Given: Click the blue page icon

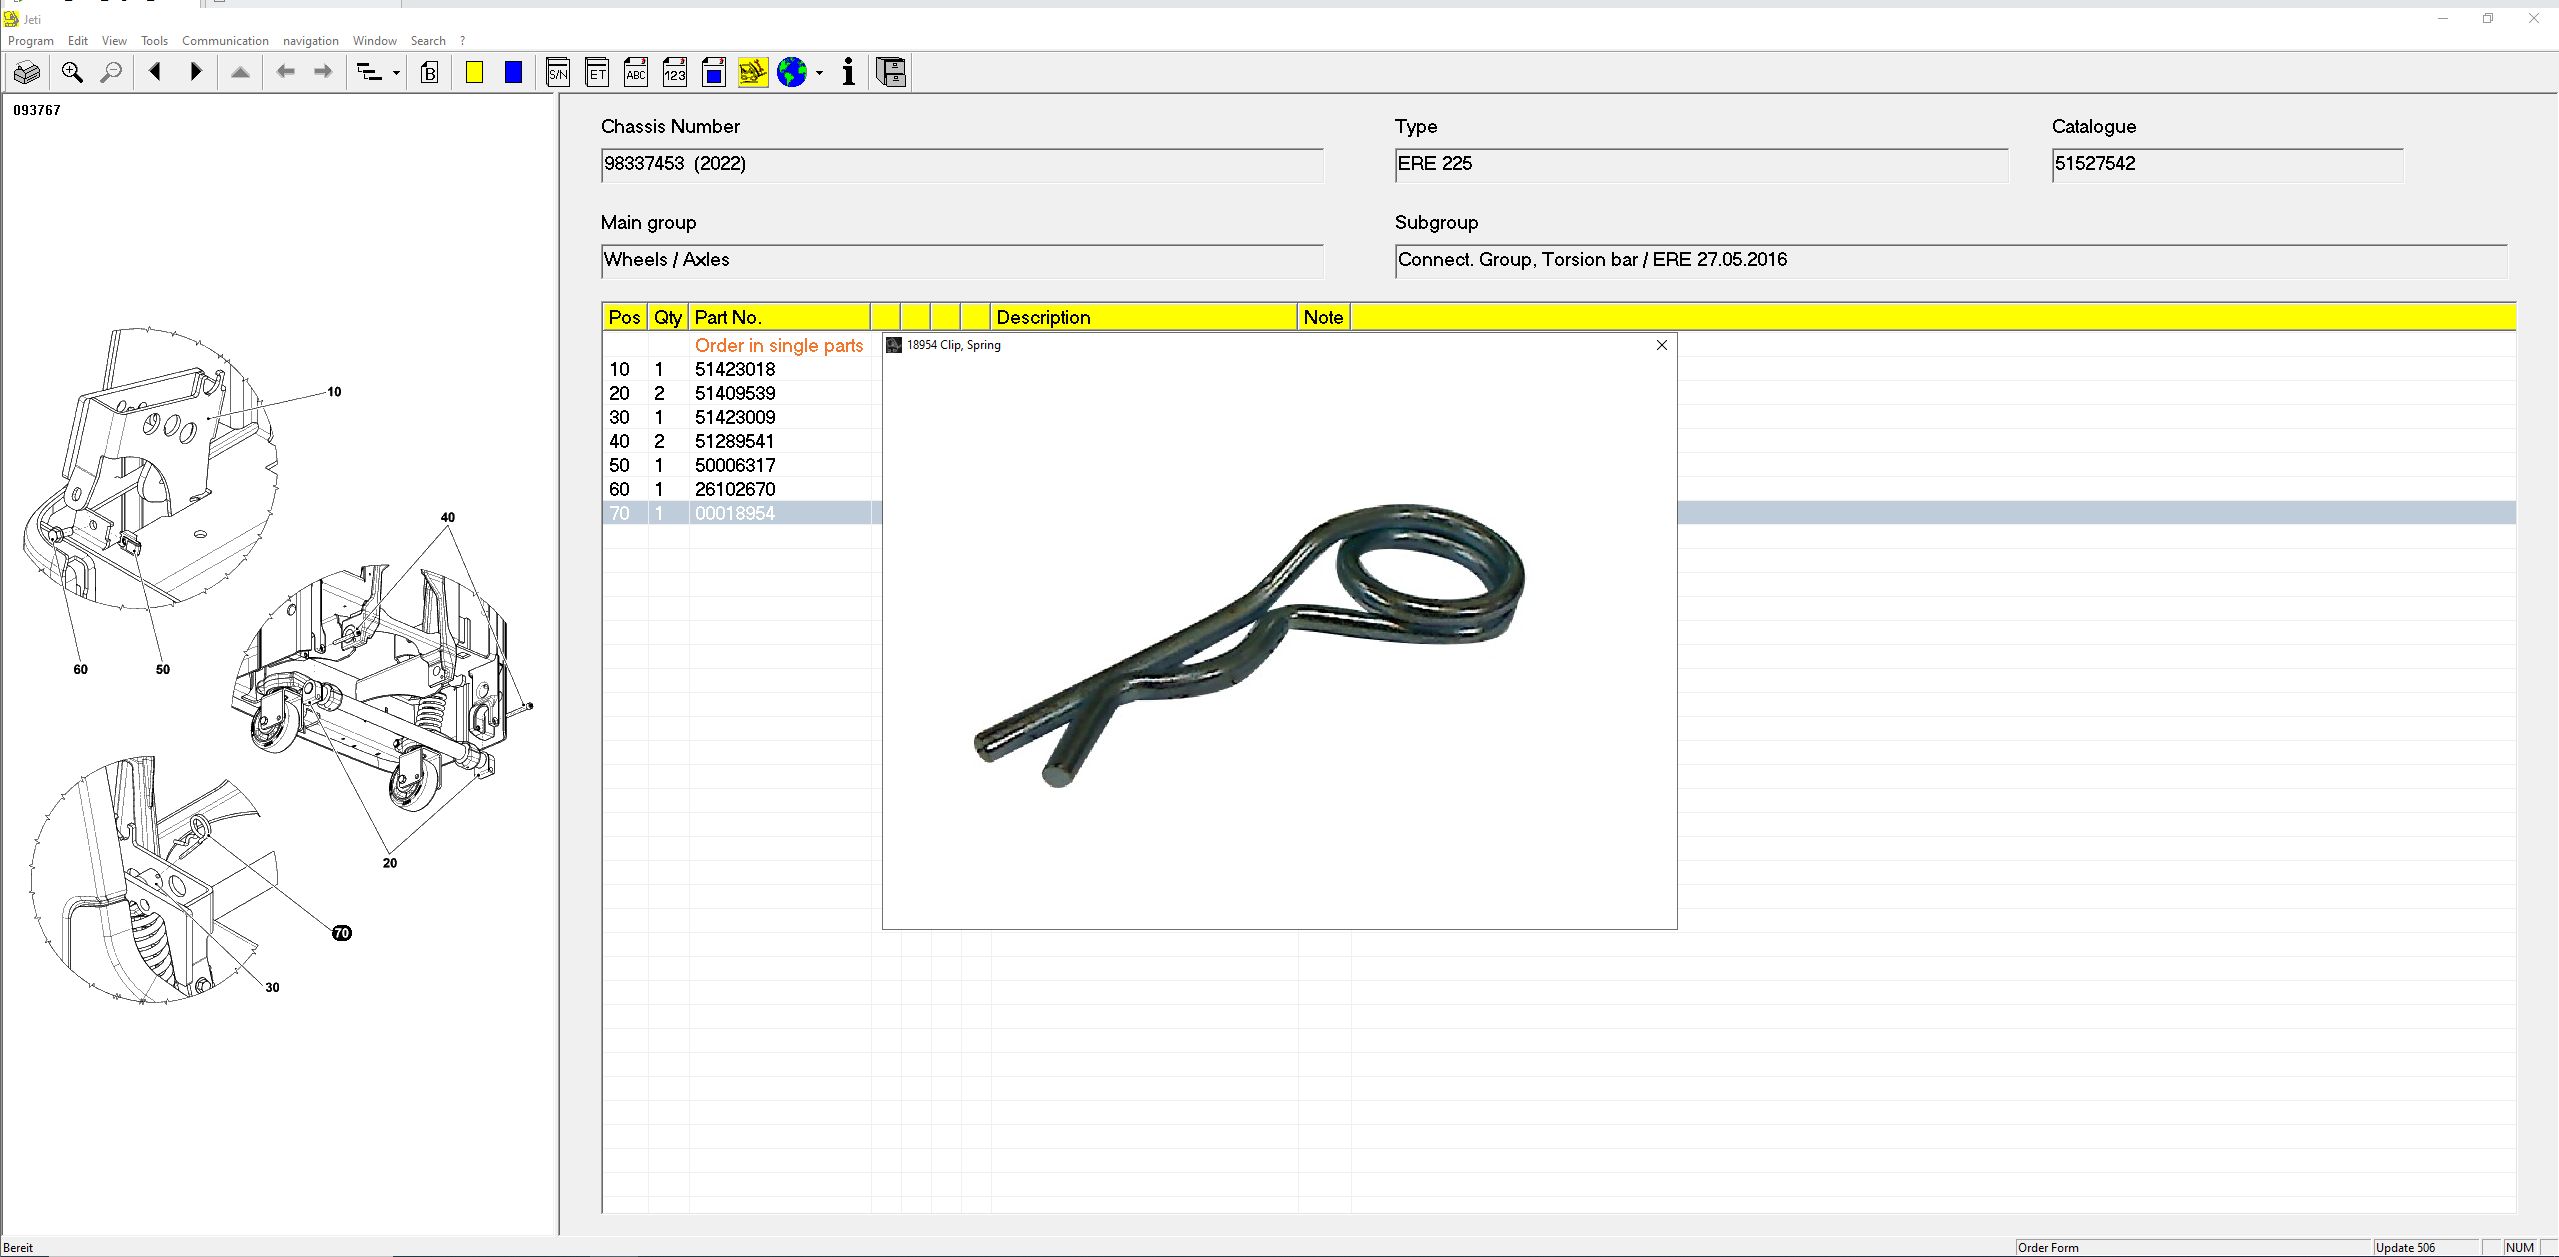Looking at the screenshot, I should 514,72.
